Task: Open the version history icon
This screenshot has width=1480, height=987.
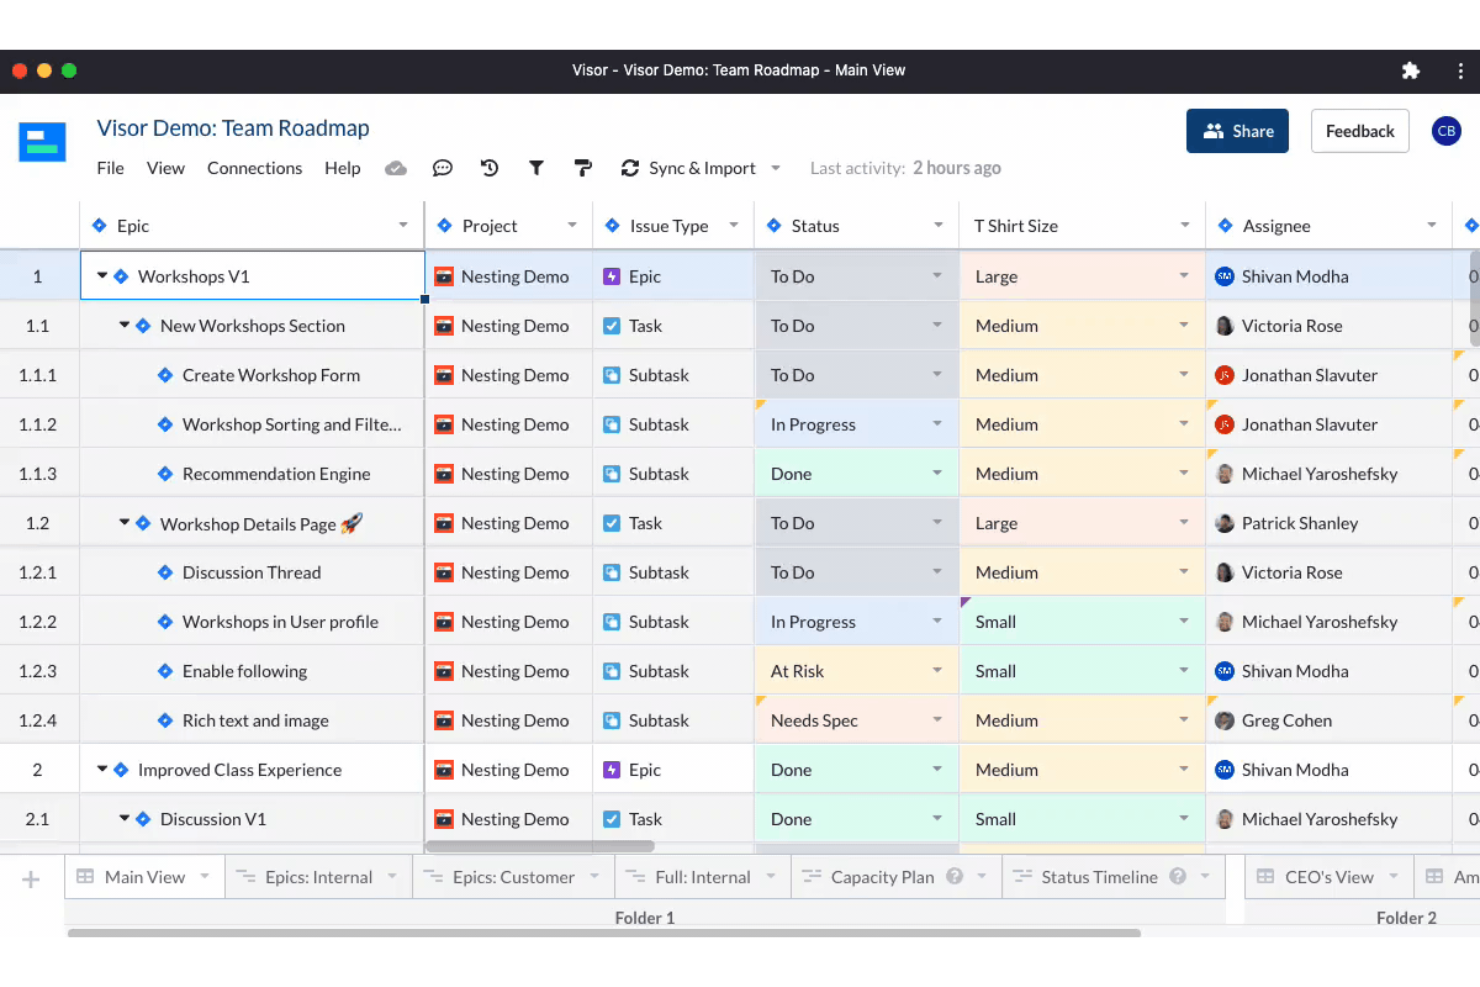Action: point(489,168)
